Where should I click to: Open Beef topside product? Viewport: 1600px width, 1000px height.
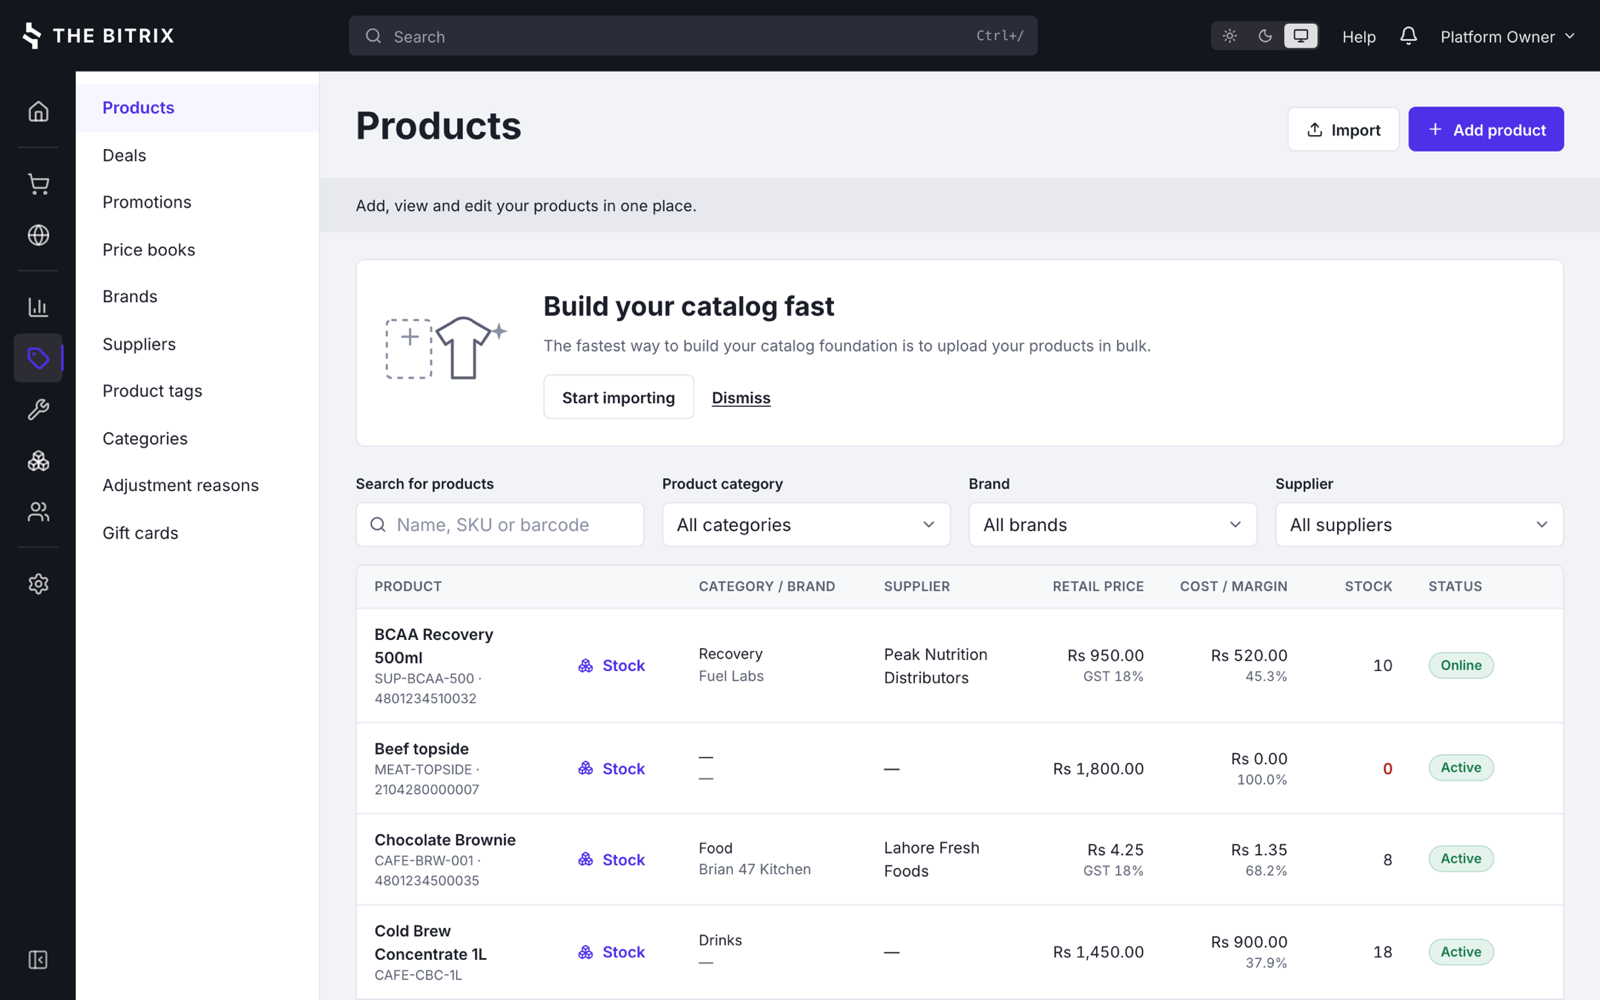421,749
